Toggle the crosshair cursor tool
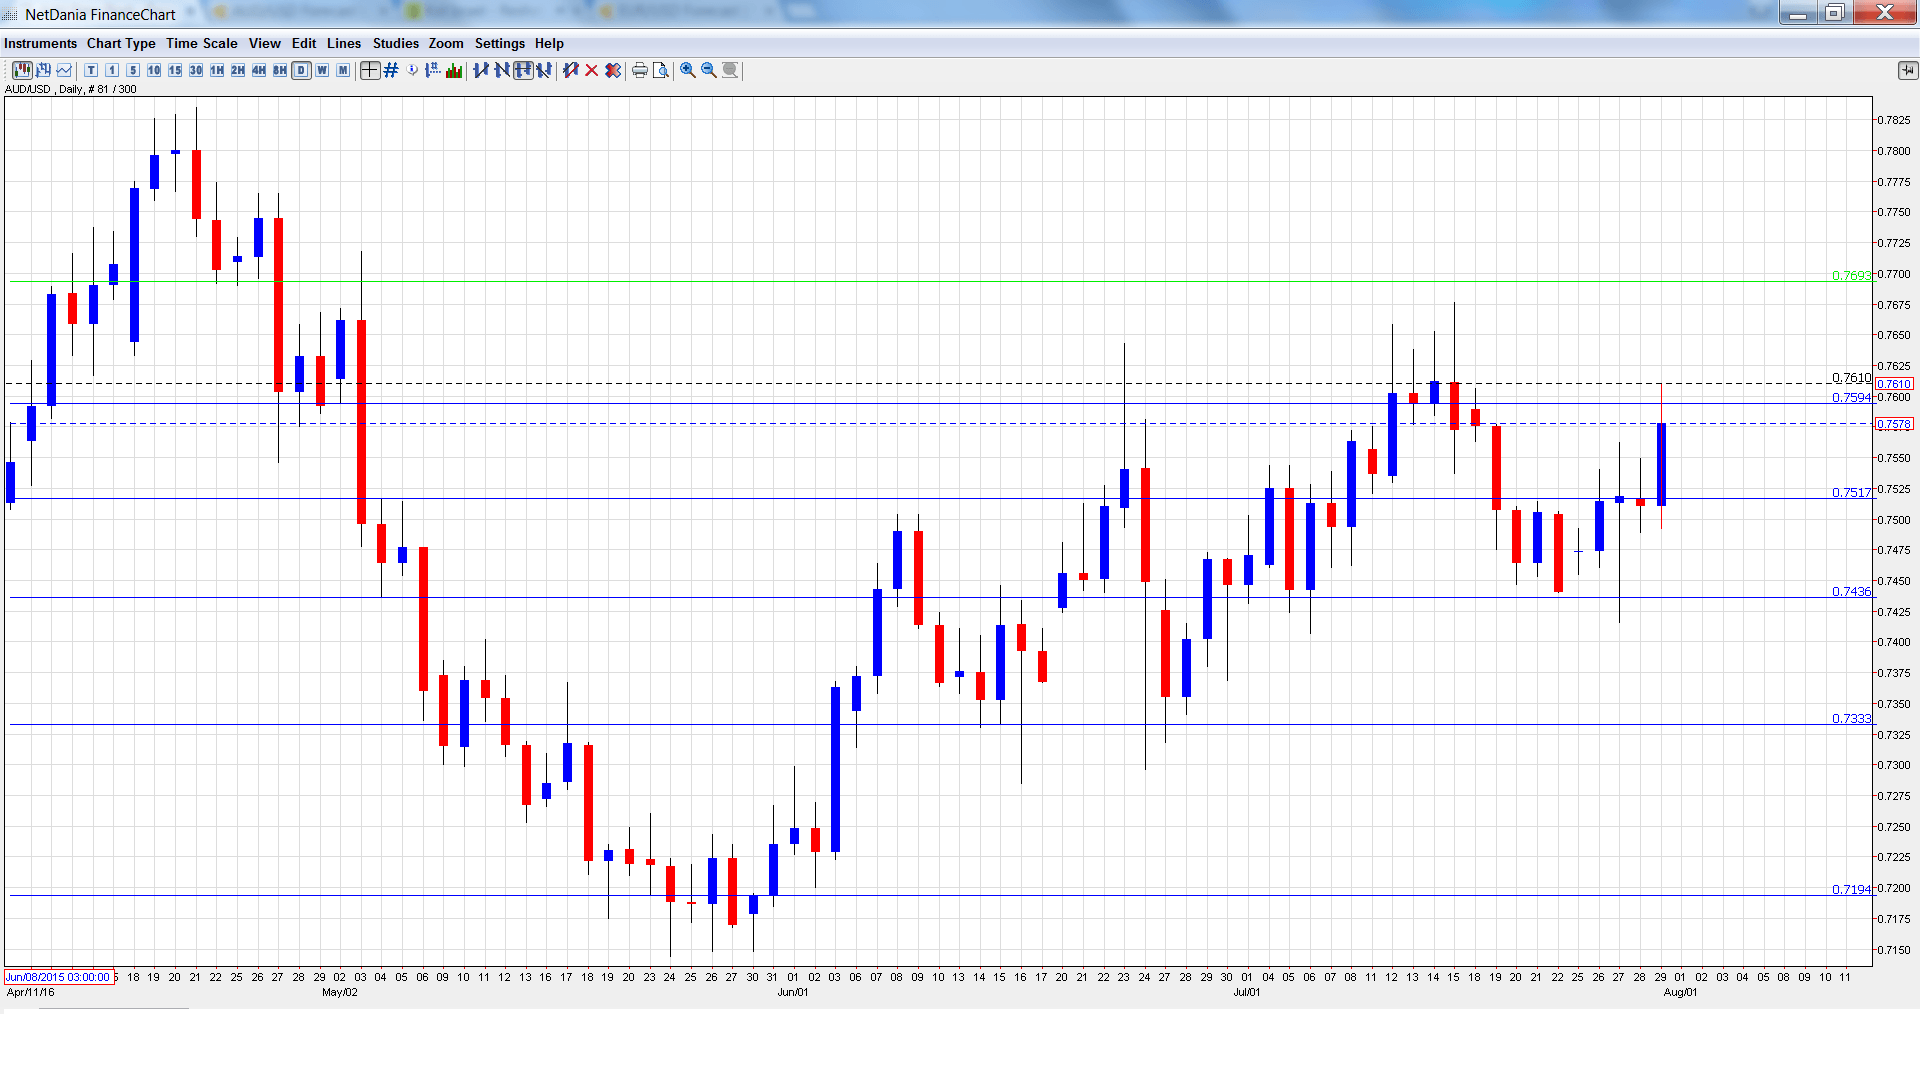 (370, 70)
